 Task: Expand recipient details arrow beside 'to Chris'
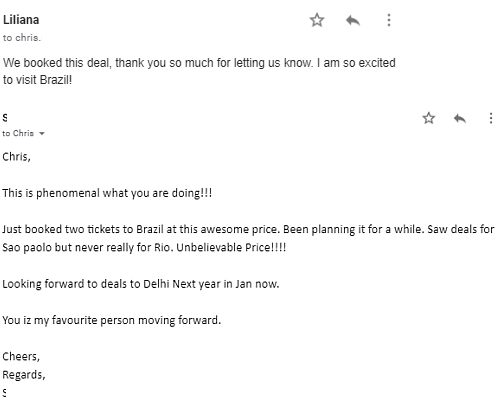42,134
